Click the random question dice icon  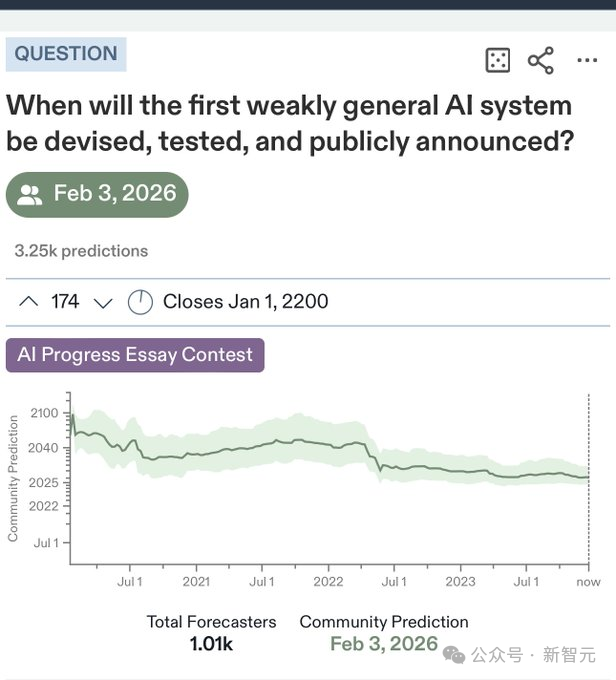tap(497, 61)
